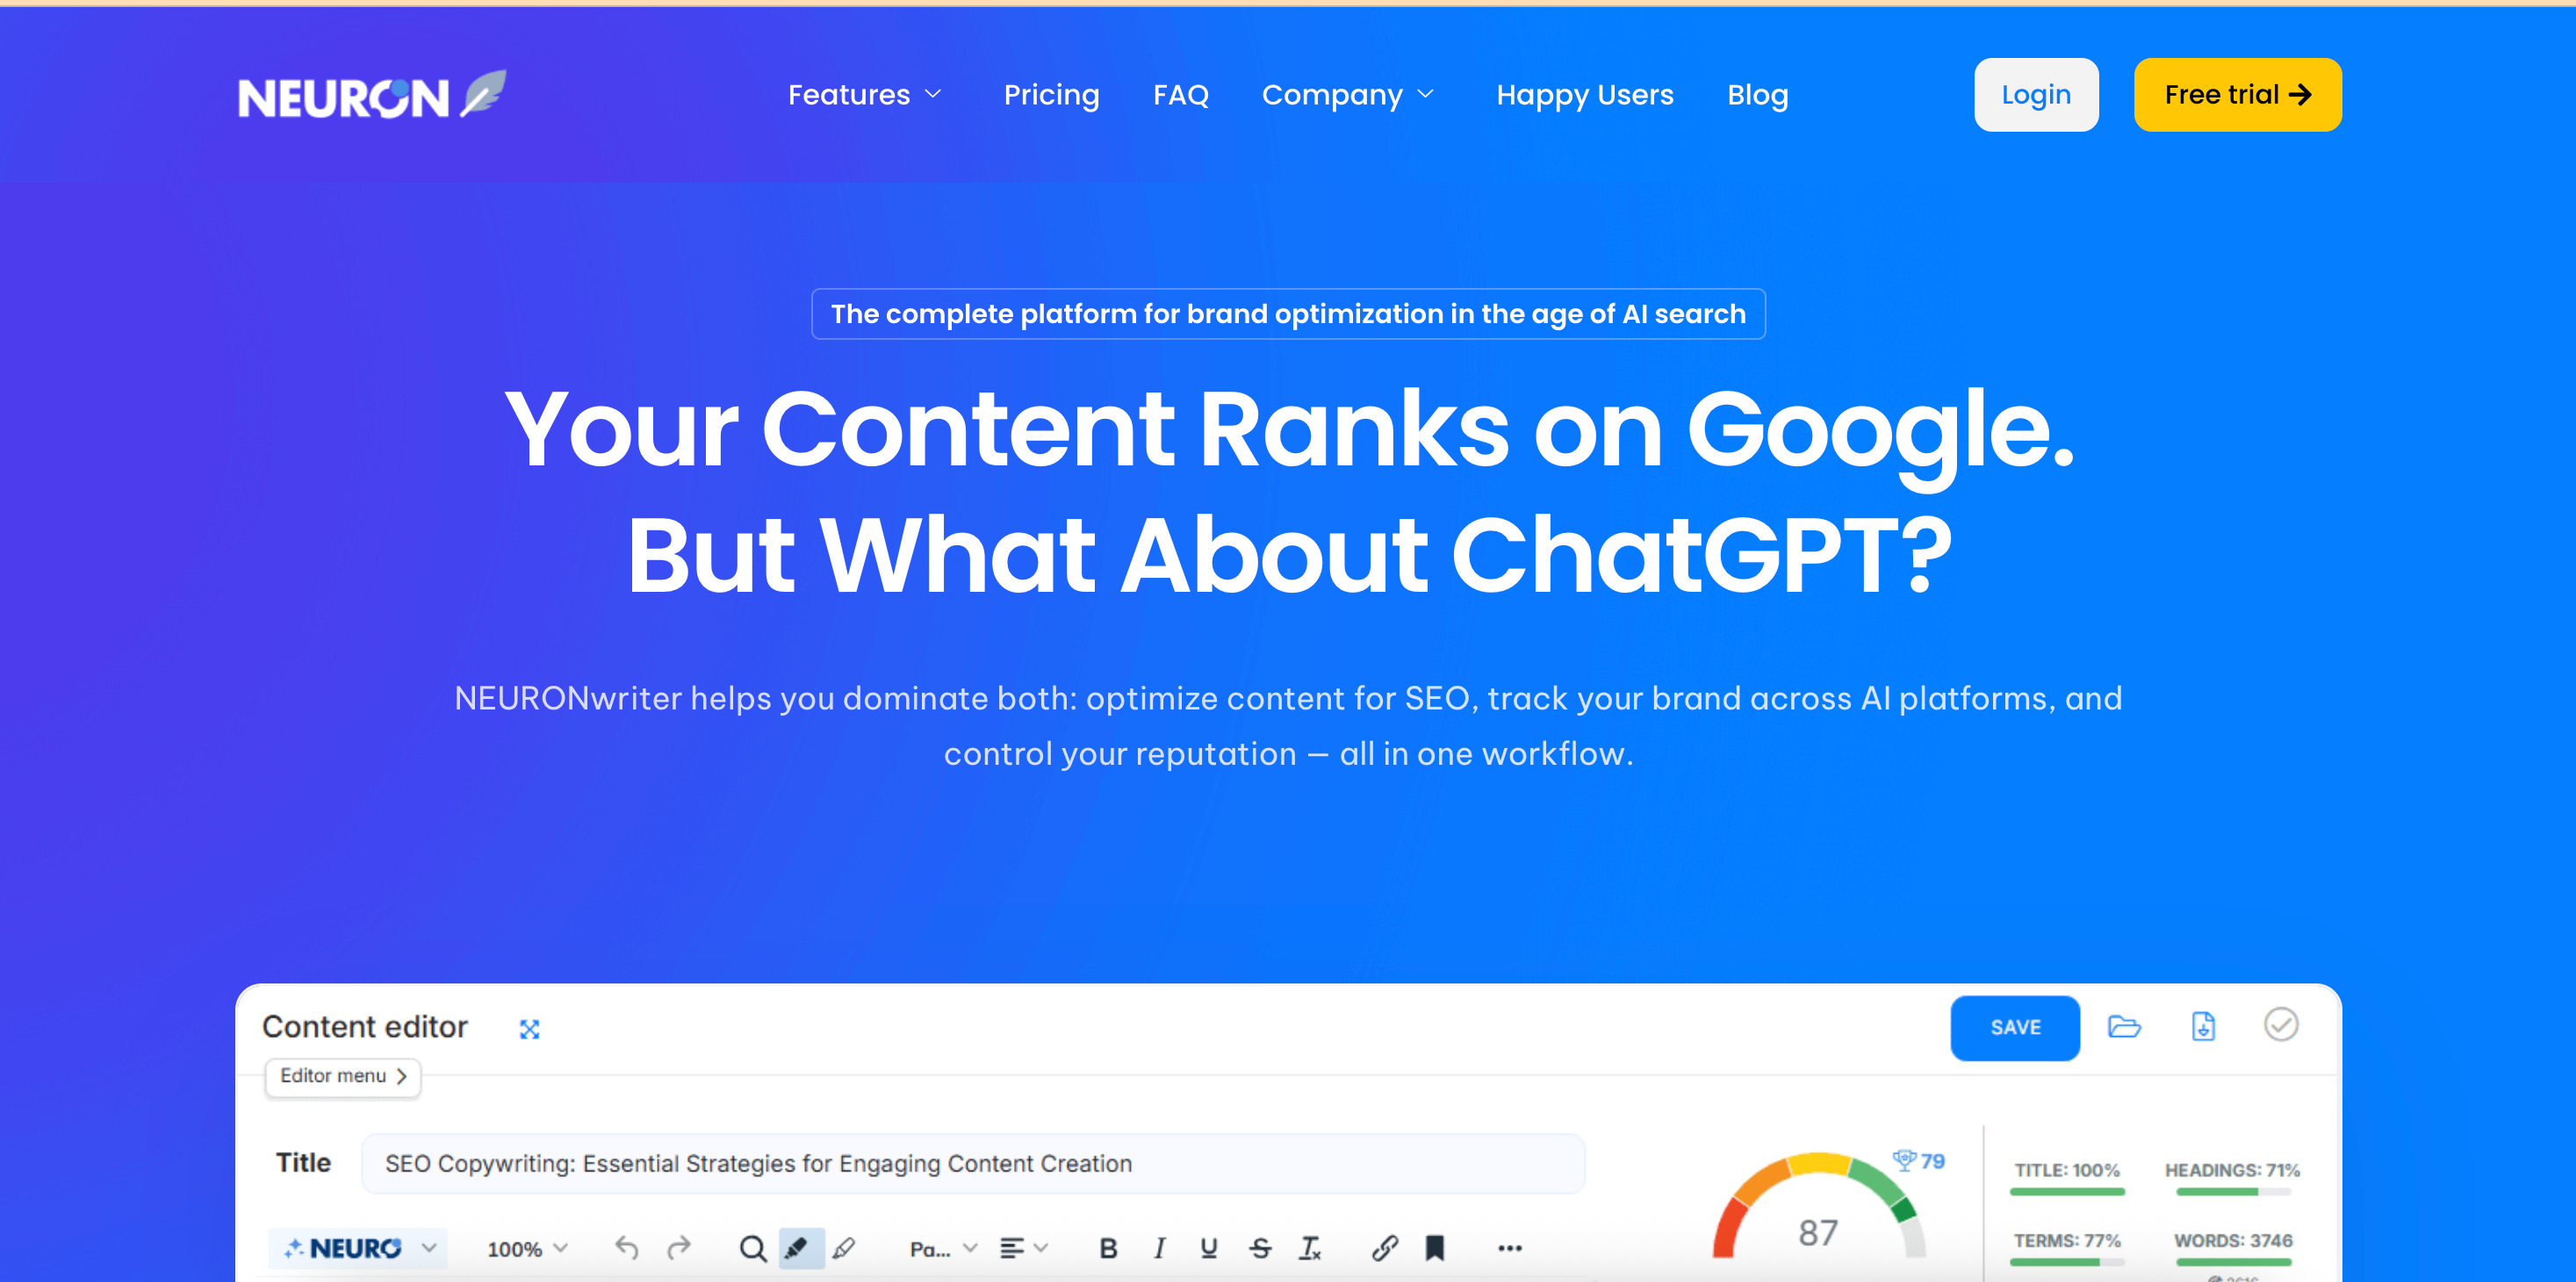This screenshot has width=2576, height=1282.
Task: Click the Login button
Action: click(x=2035, y=95)
